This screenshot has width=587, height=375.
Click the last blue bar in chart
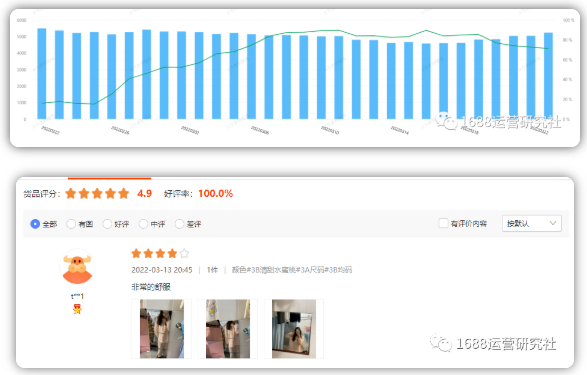[x=548, y=76]
